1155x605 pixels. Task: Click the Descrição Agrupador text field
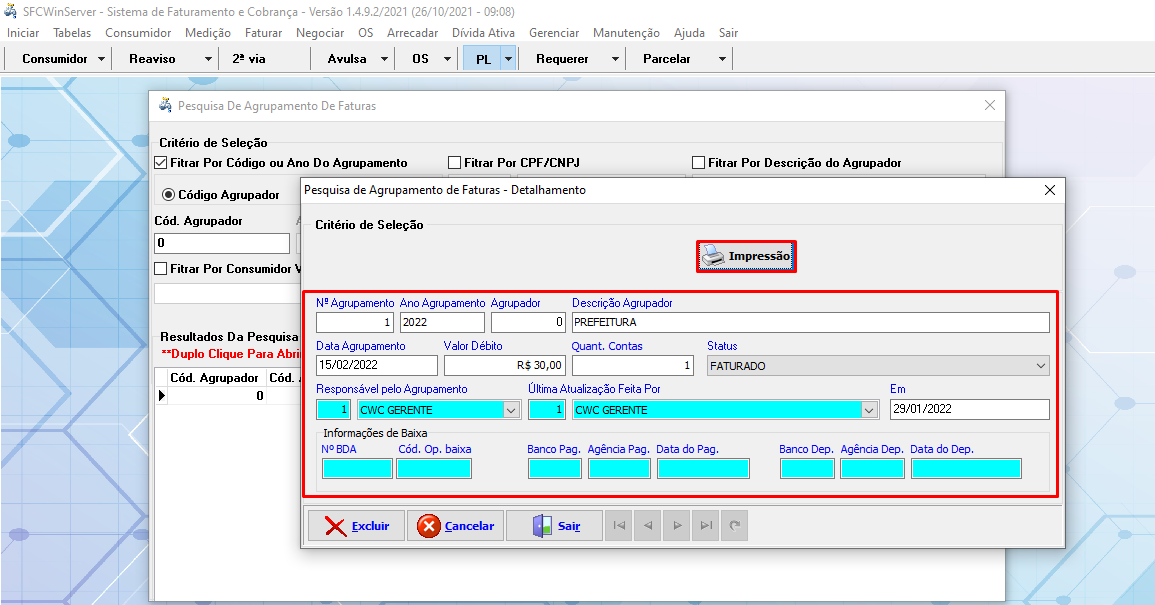tap(810, 323)
